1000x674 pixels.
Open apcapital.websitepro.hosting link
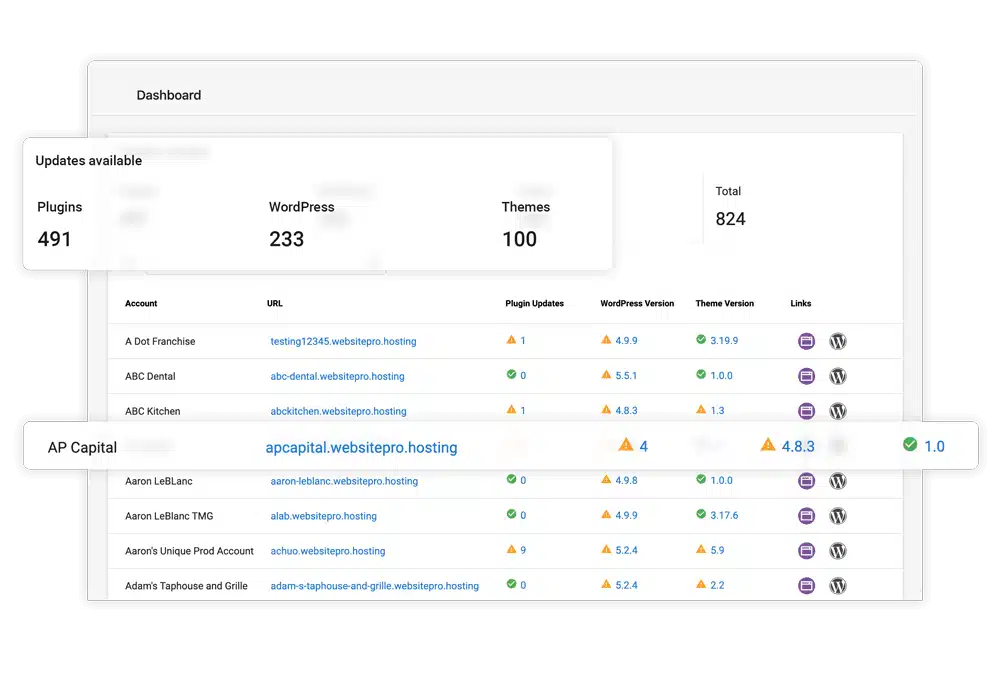pyautogui.click(x=360, y=447)
